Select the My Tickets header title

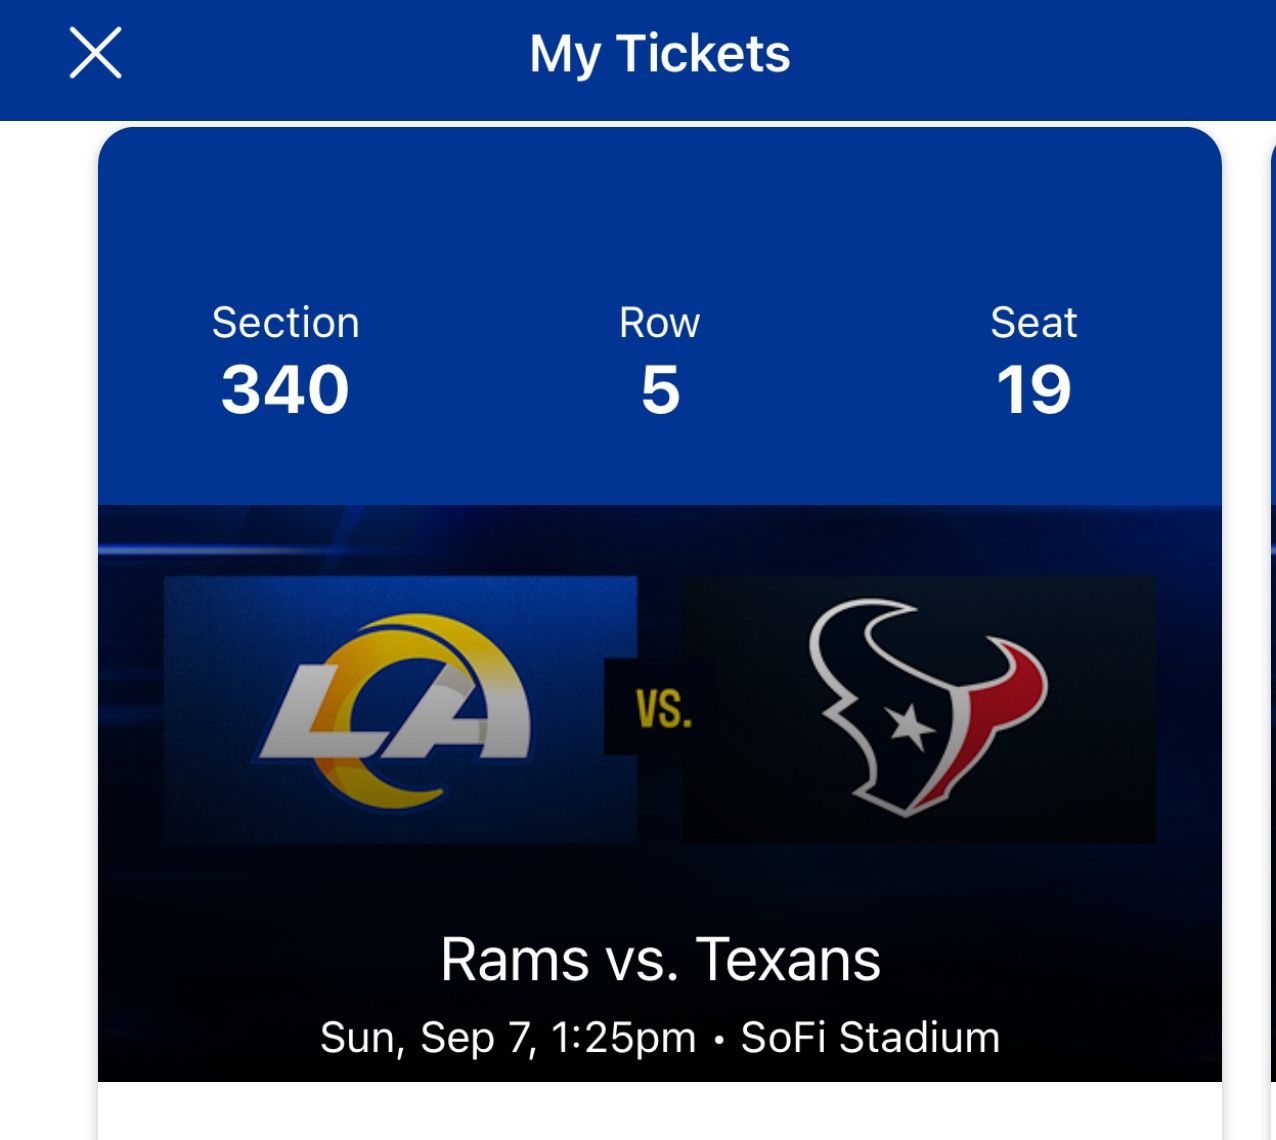click(659, 54)
